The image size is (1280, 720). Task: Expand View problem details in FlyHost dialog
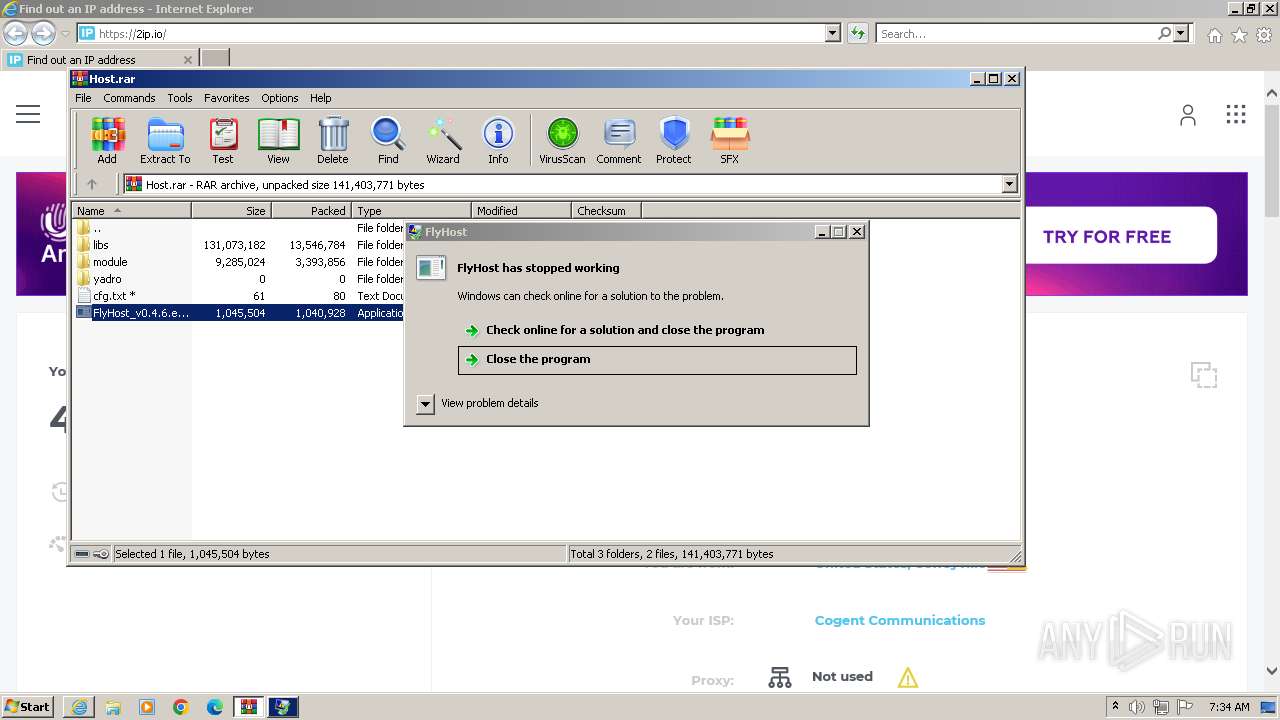pyautogui.click(x=425, y=403)
